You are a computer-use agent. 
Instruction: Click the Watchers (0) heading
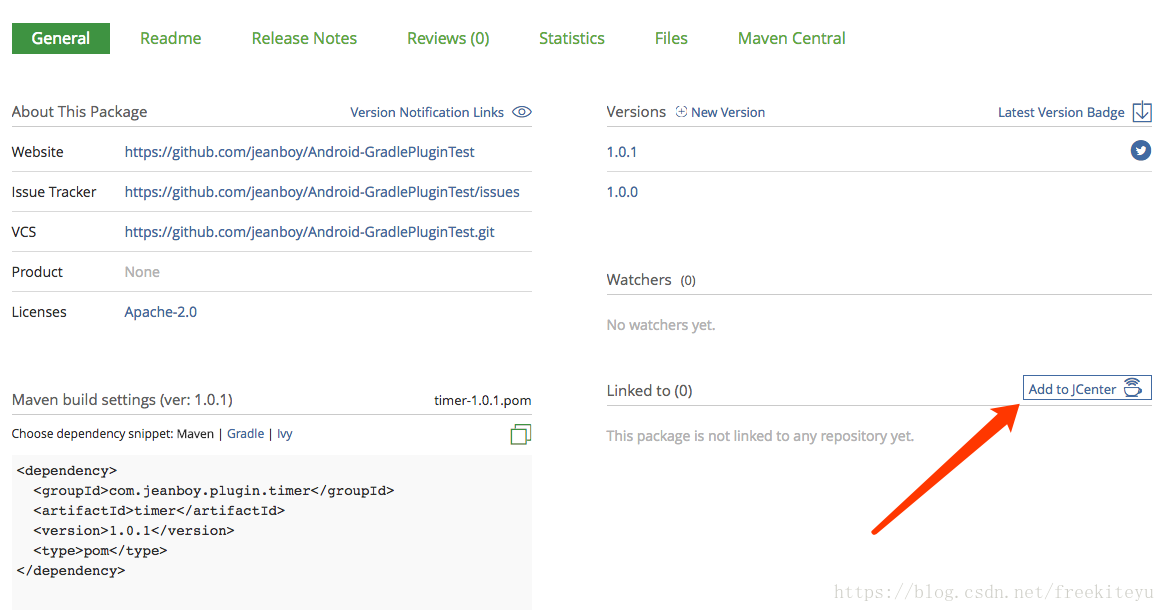[651, 280]
